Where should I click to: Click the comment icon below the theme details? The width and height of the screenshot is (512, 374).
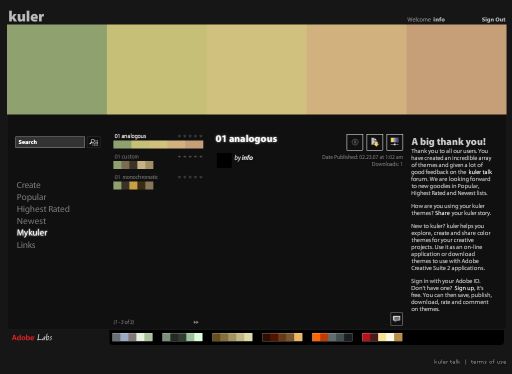(396, 319)
